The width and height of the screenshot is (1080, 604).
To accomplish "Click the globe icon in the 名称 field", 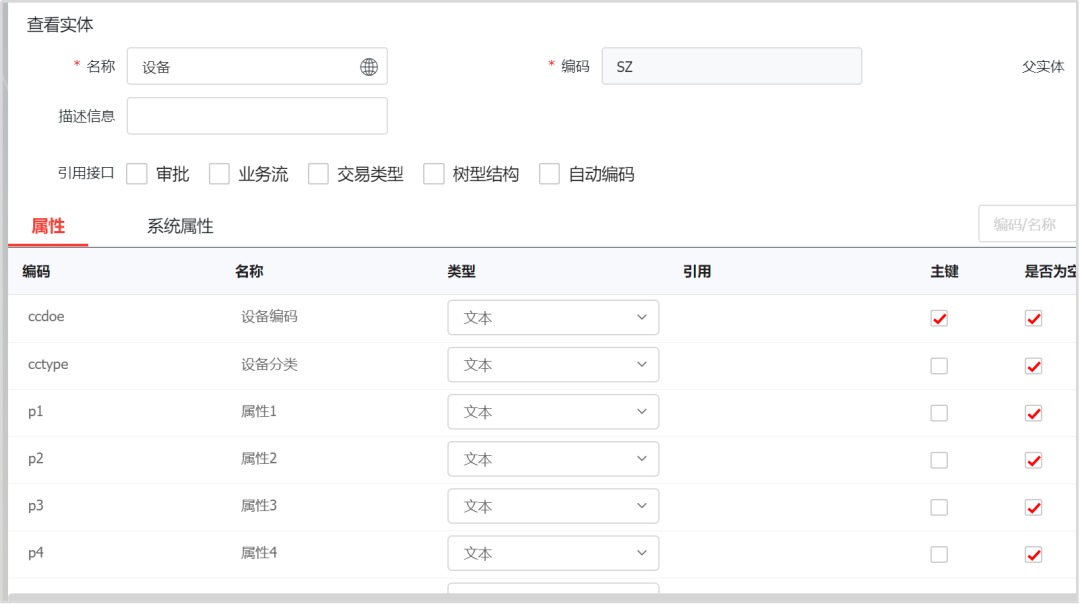I will pos(368,67).
